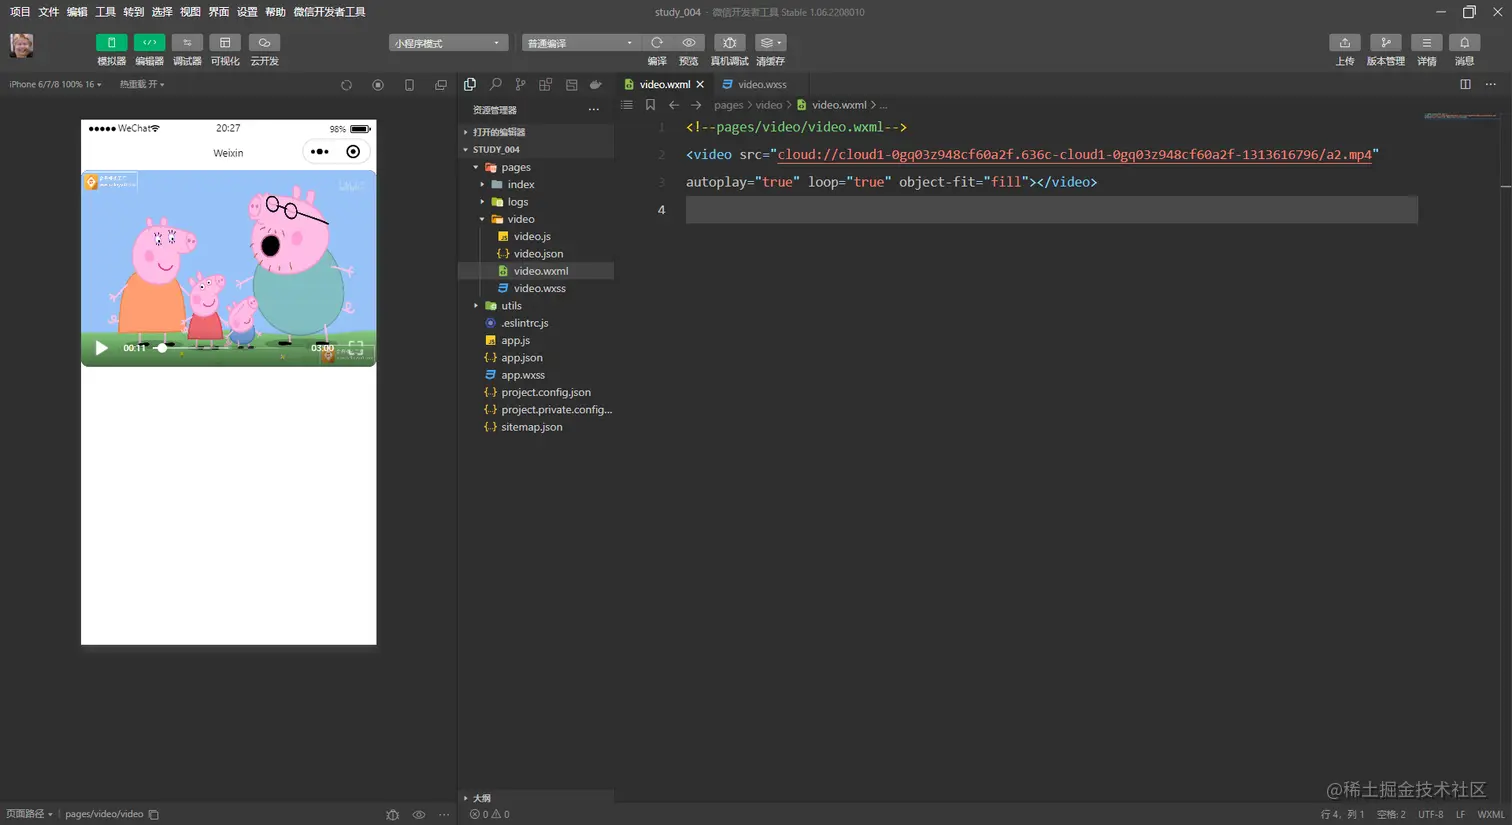Image resolution: width=1512 pixels, height=825 pixels.
Task: Open the 微信开发者工具 menu
Action: click(329, 12)
